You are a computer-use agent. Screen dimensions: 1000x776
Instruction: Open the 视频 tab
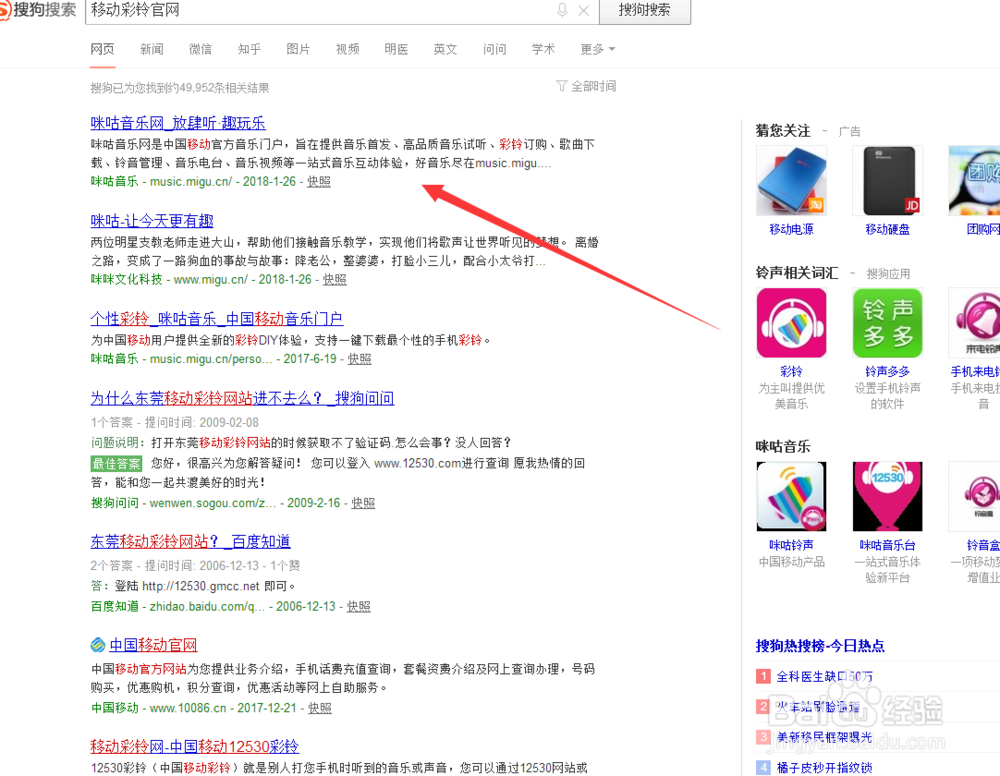(348, 49)
